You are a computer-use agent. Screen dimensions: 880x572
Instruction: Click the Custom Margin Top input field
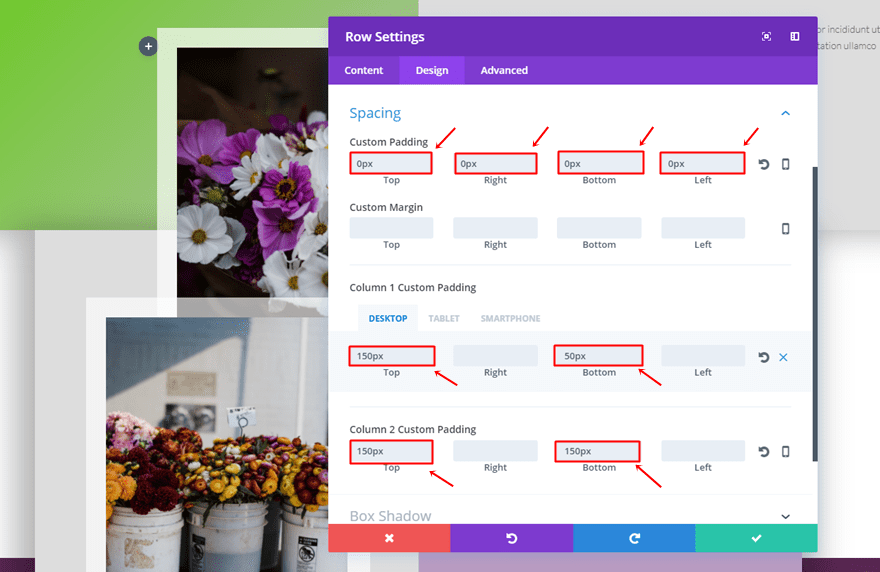coord(391,228)
